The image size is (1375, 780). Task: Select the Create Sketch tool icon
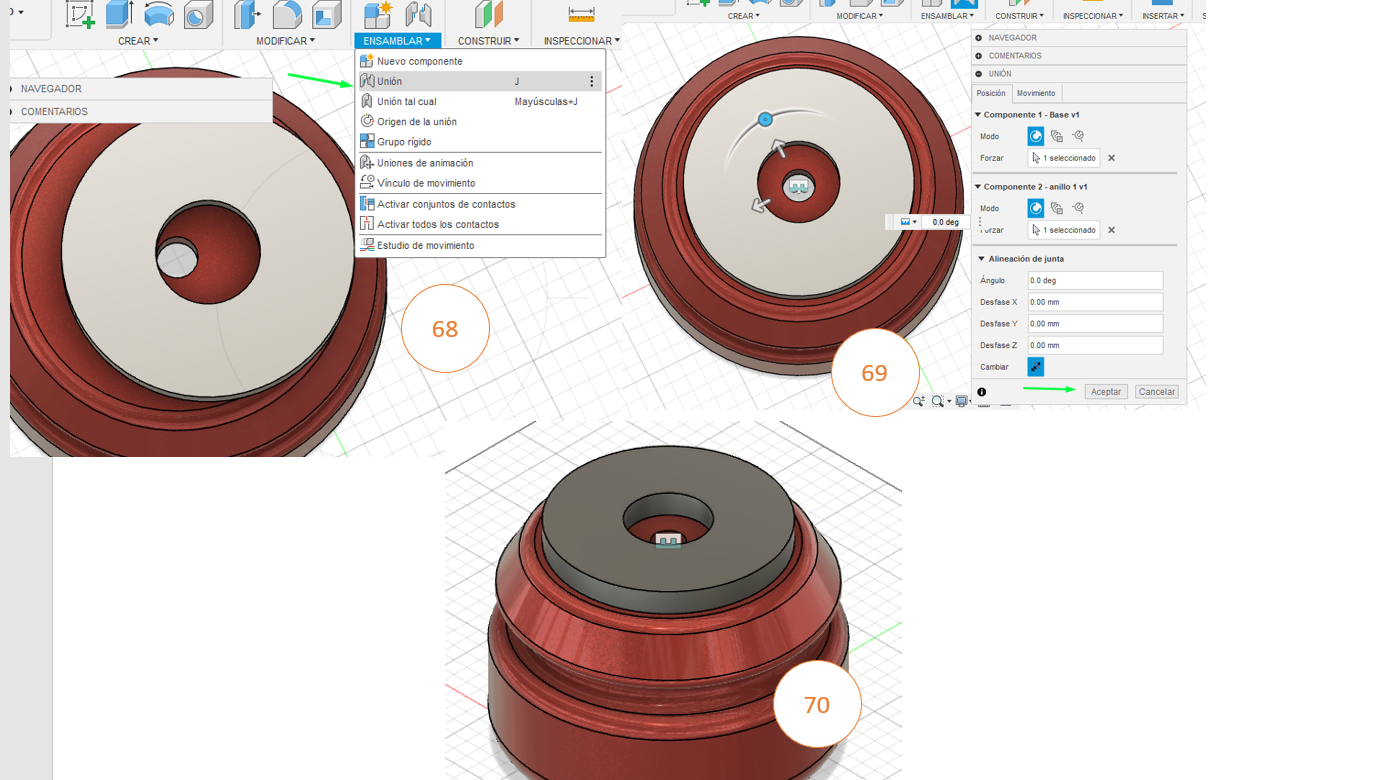tap(80, 14)
